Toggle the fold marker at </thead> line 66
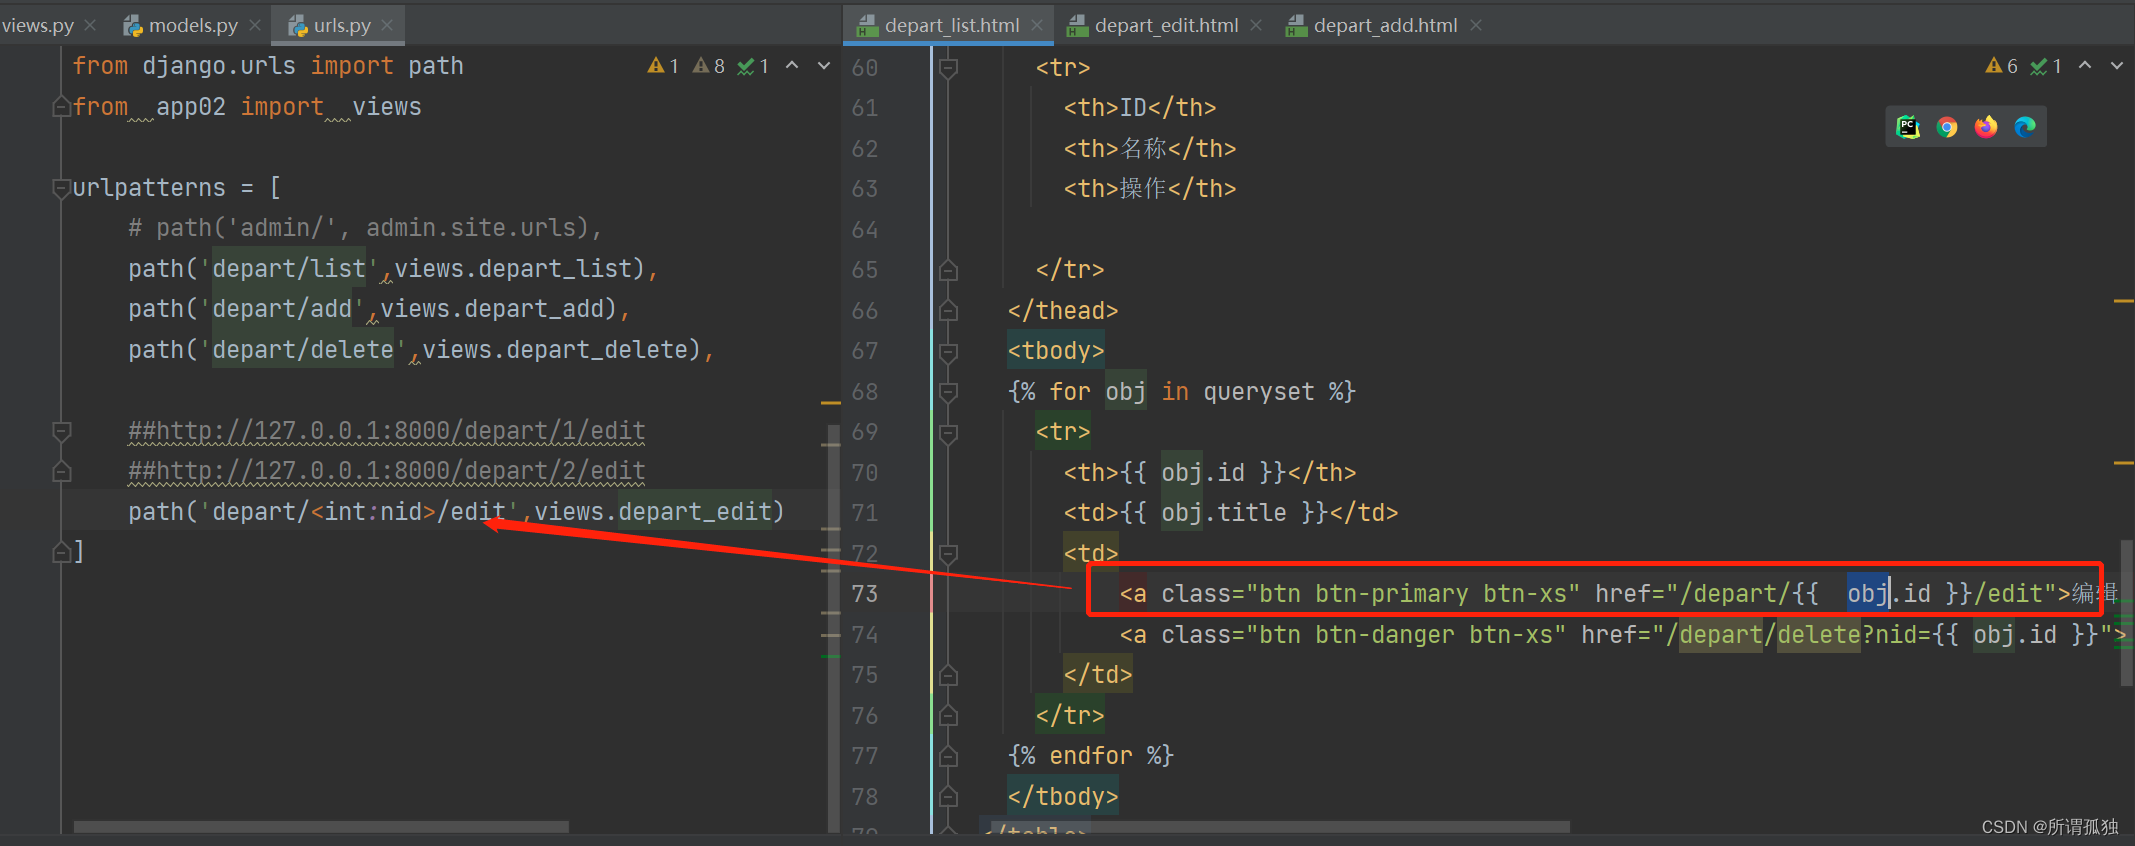This screenshot has width=2135, height=846. pos(949,311)
